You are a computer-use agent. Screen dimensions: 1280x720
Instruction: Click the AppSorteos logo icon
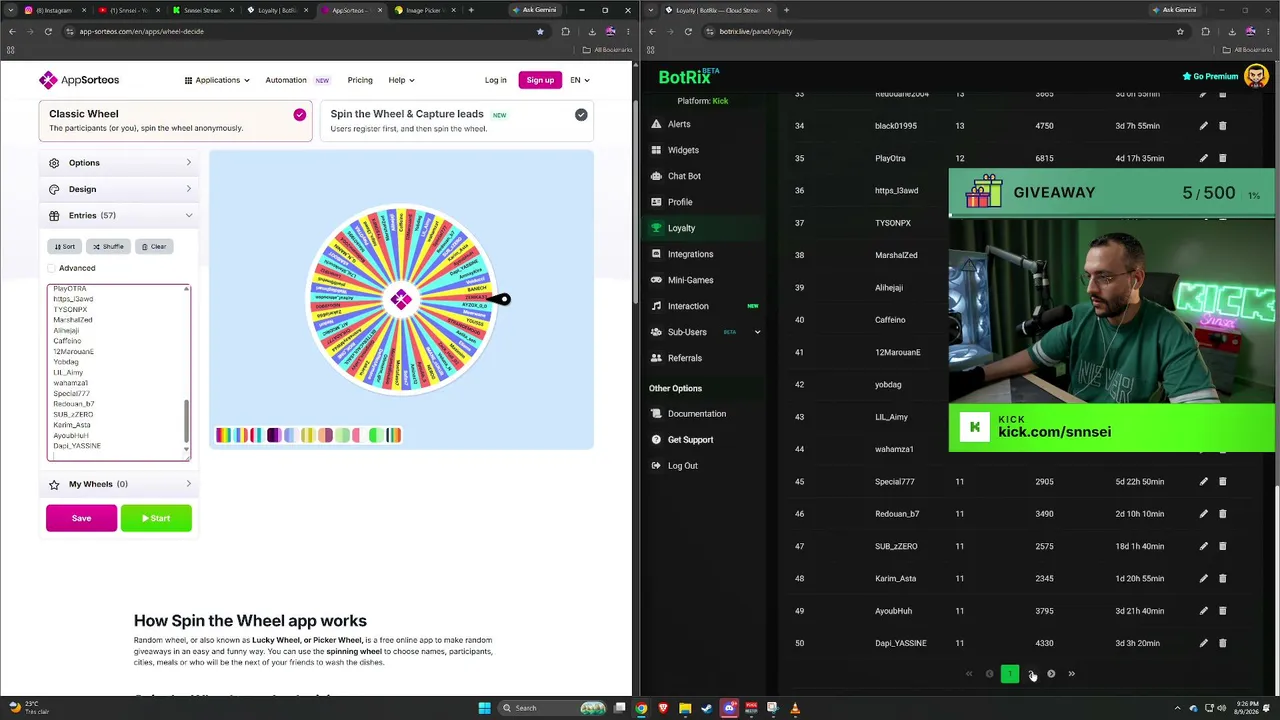(x=48, y=80)
